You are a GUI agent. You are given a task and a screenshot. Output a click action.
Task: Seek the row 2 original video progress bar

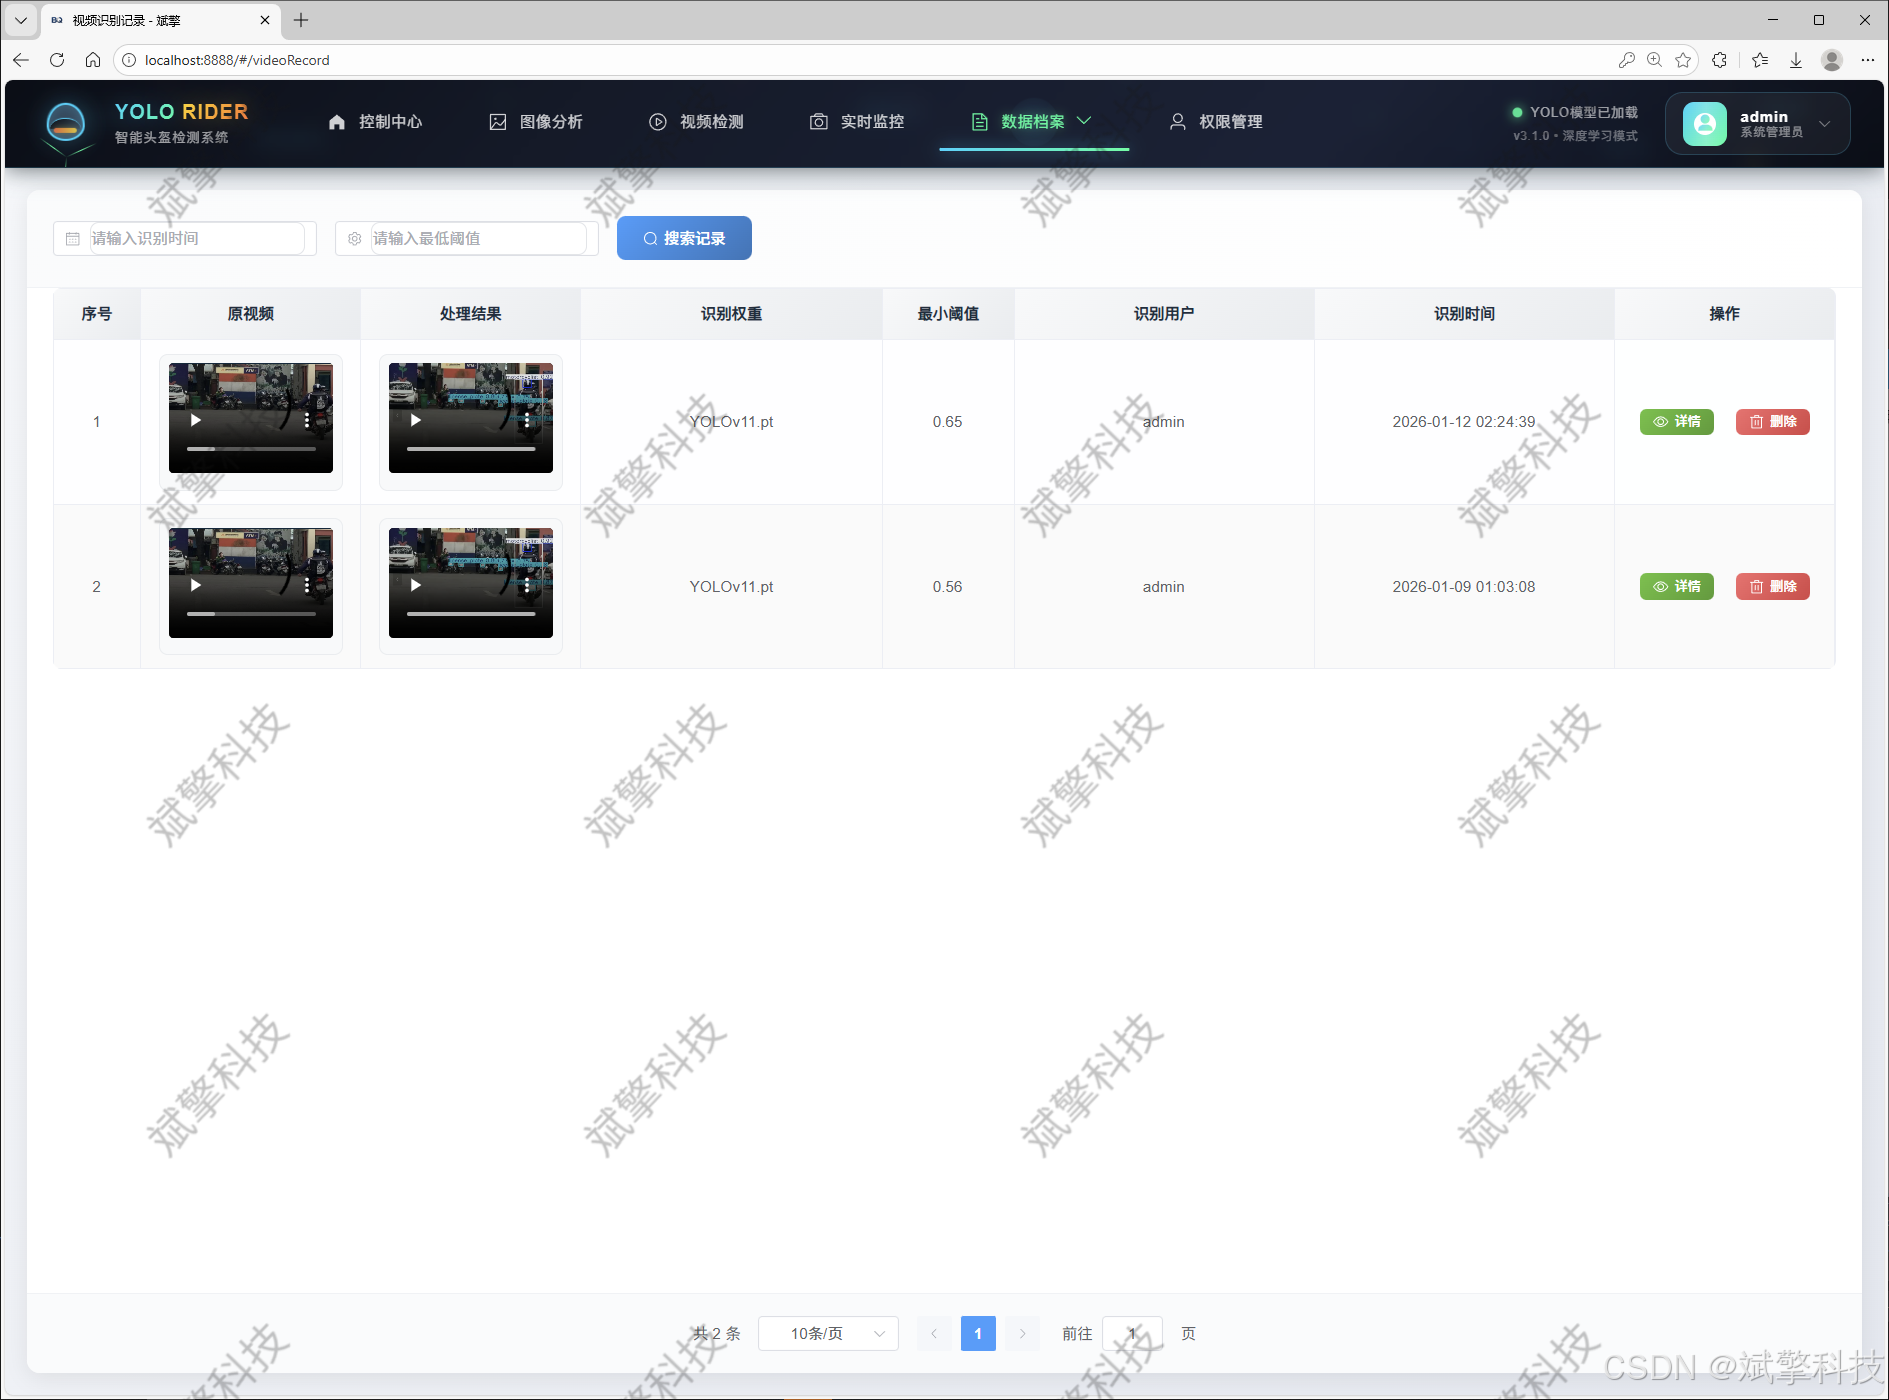[x=251, y=614]
